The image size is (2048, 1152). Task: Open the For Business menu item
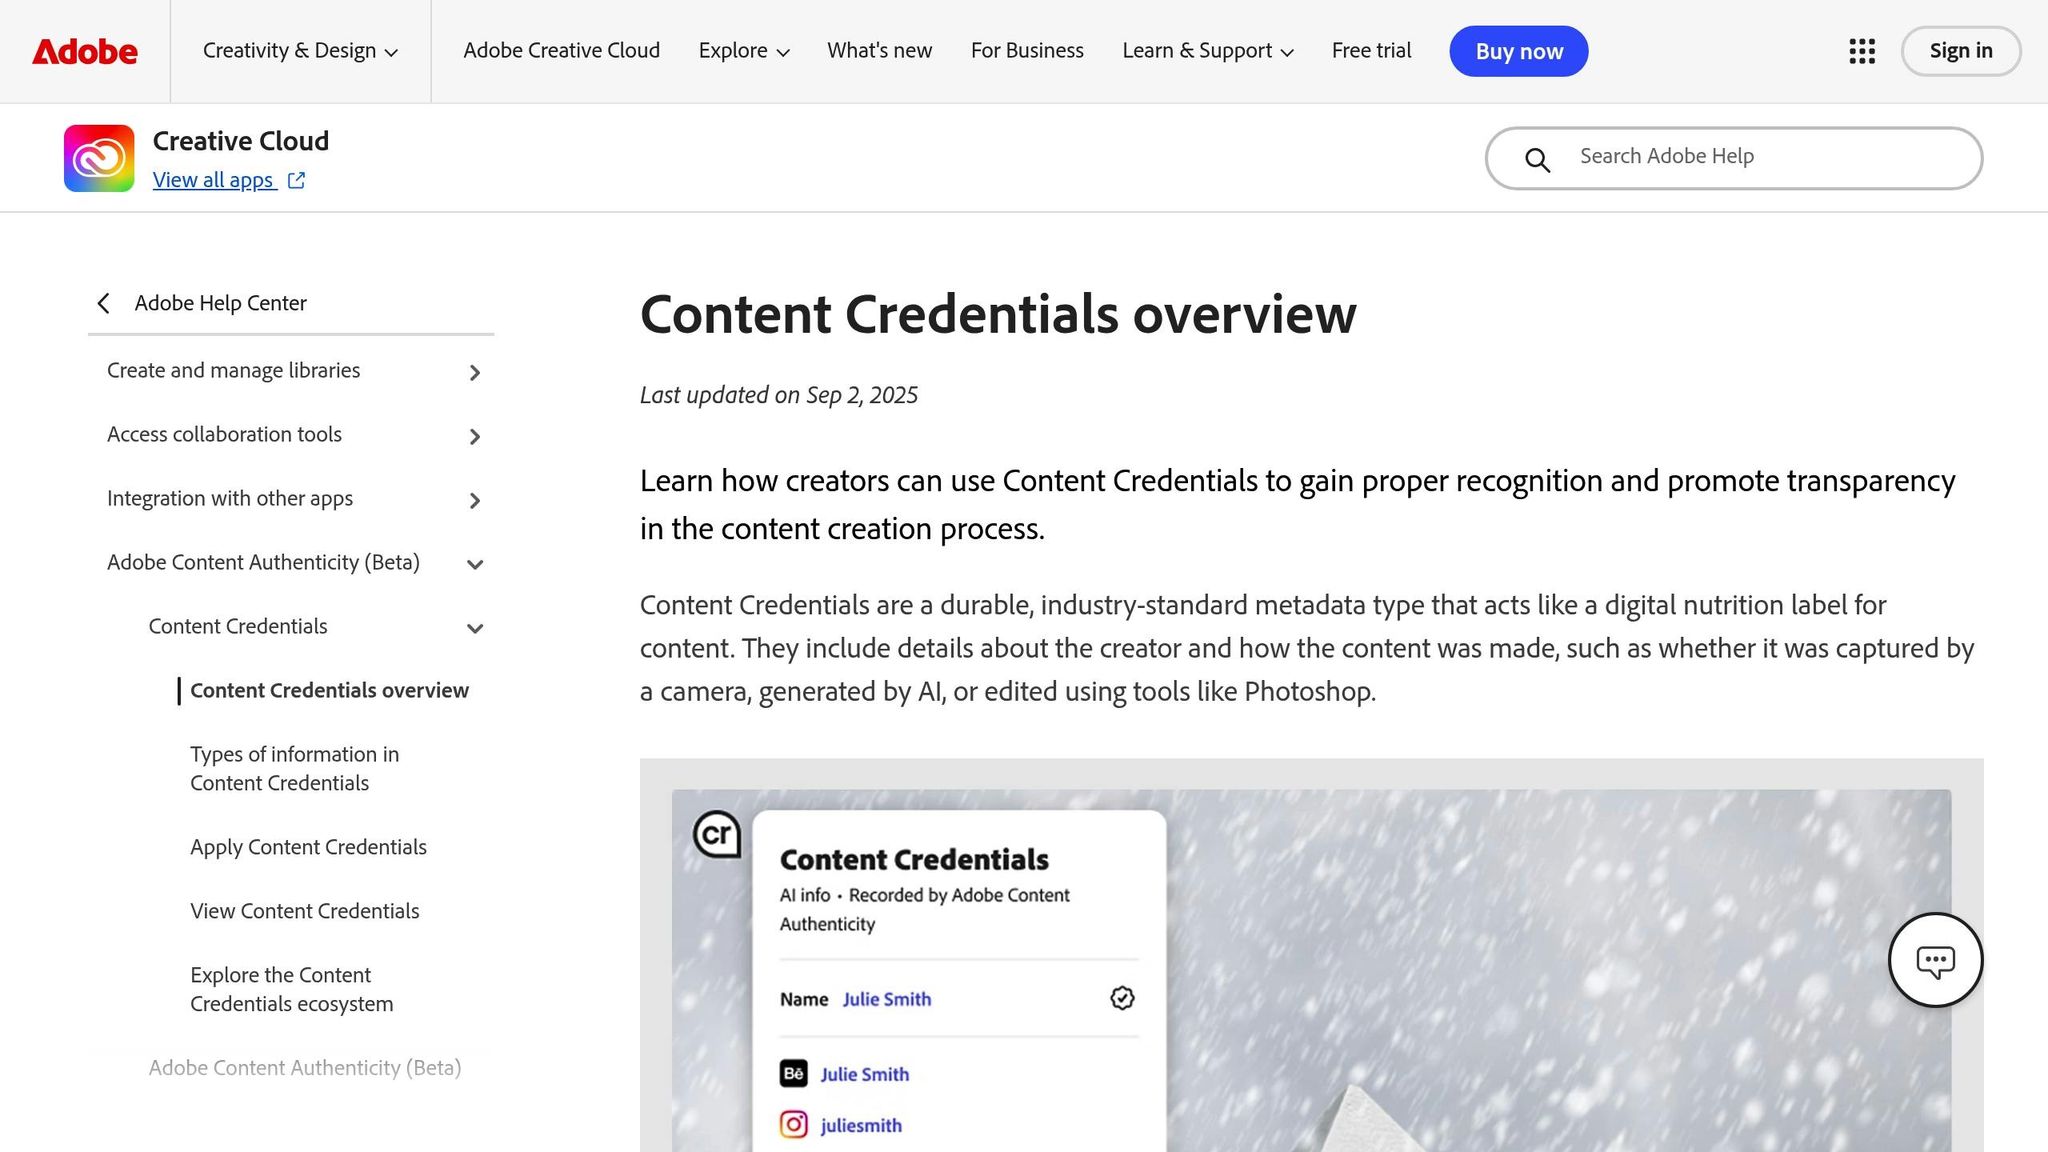tap(1027, 51)
